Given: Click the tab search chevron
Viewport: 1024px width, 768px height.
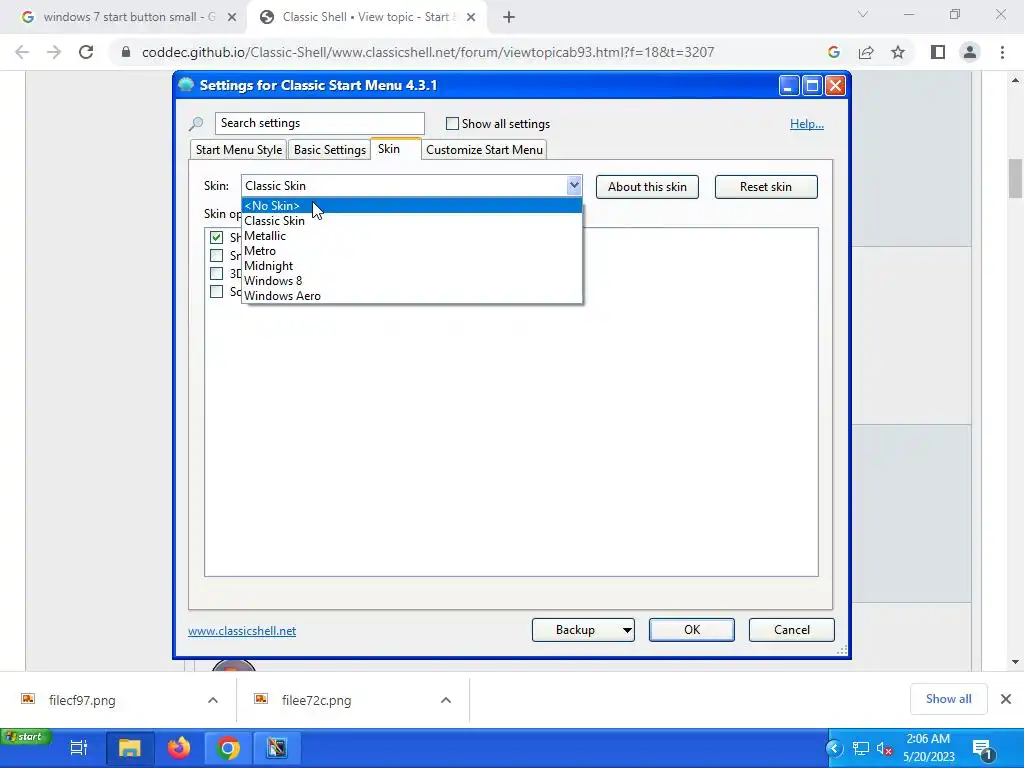Looking at the screenshot, I should pos(863,14).
